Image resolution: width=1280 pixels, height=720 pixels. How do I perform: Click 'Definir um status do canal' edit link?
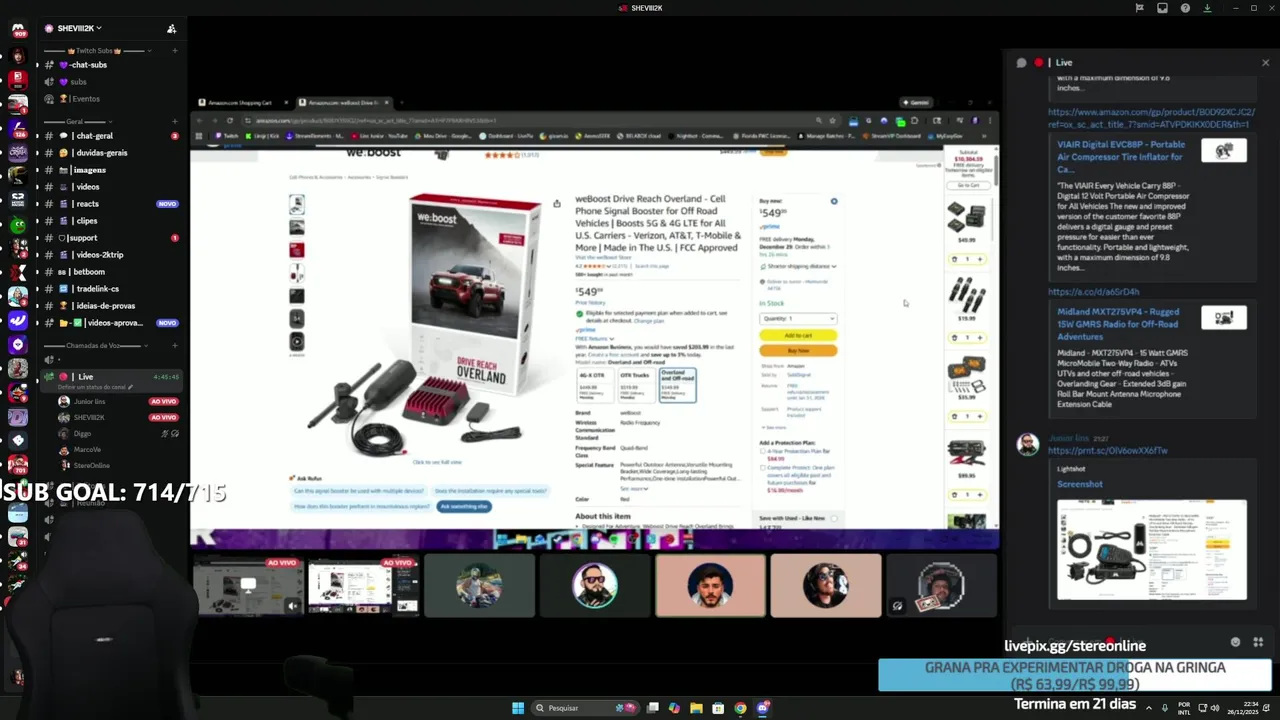[x=96, y=387]
